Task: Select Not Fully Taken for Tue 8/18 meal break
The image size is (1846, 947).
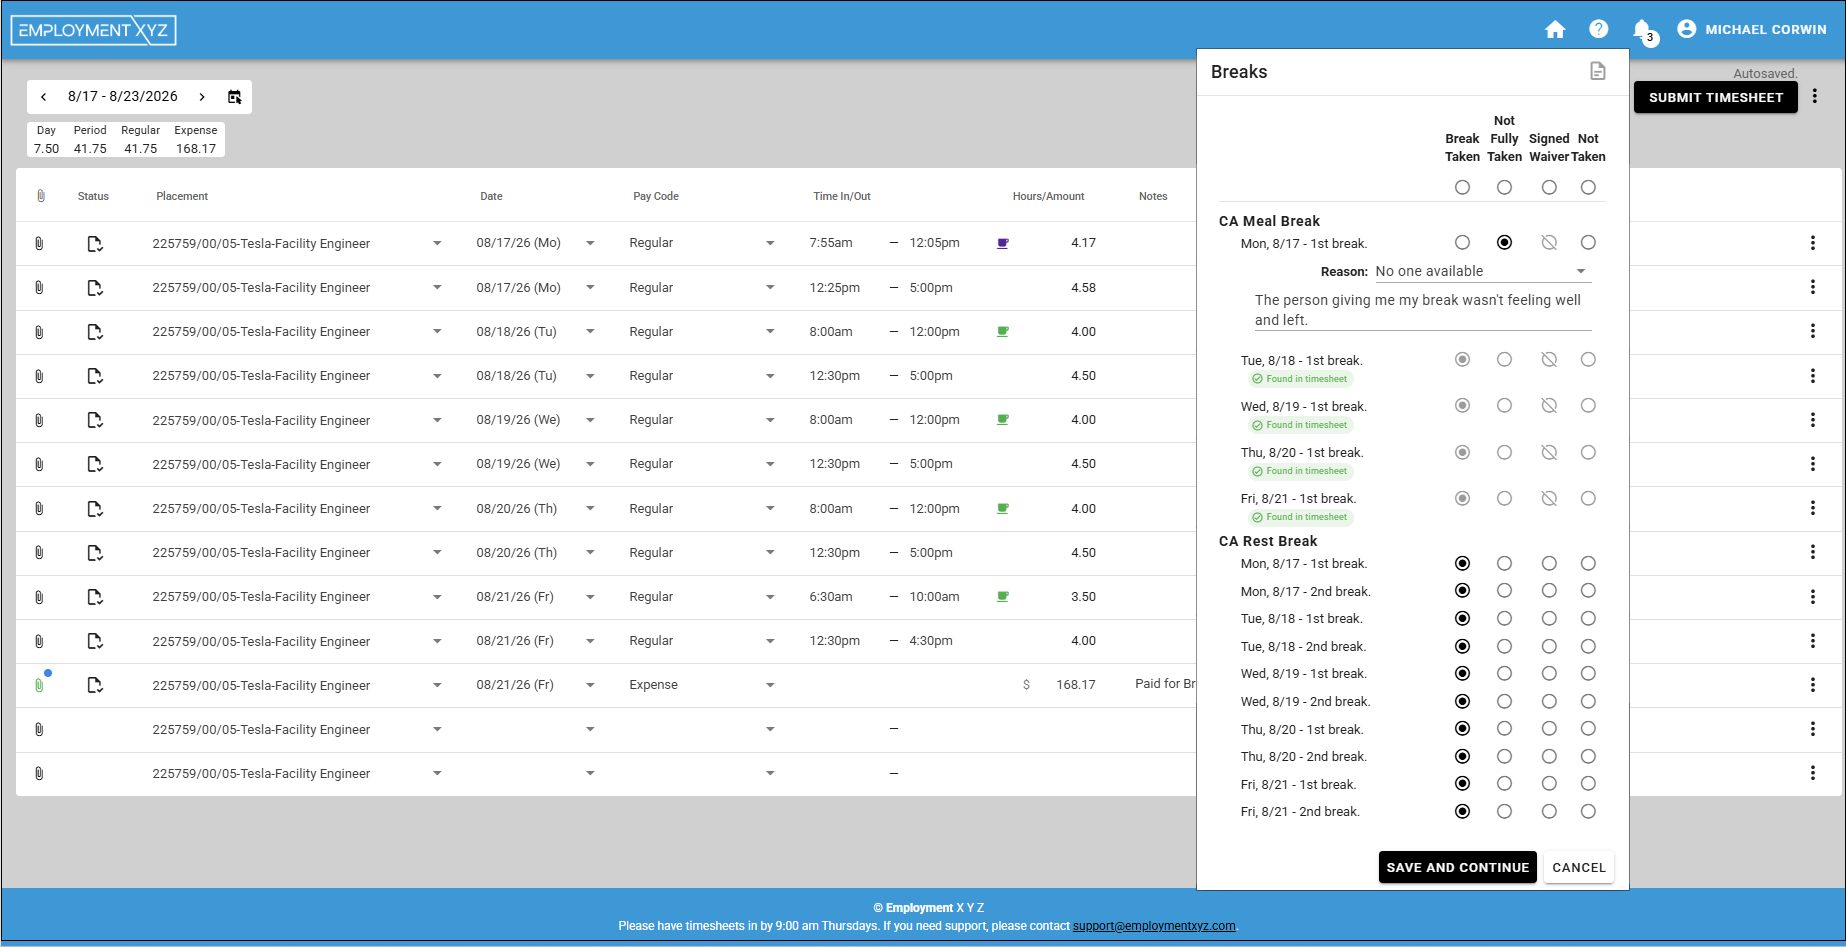Action: 1504,359
